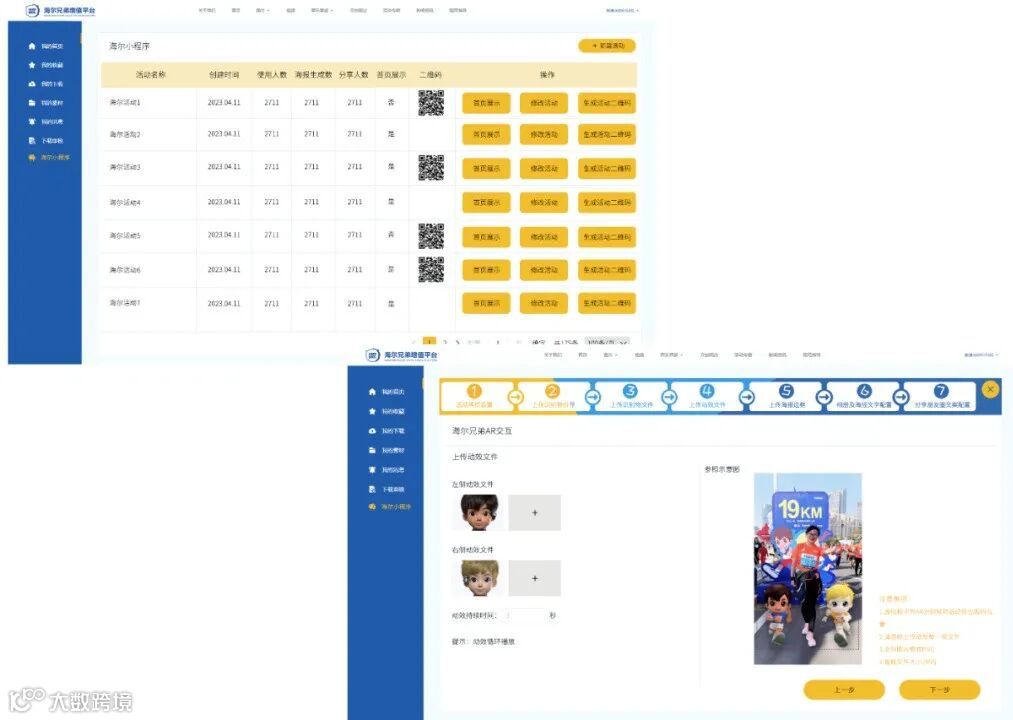The width and height of the screenshot is (1013, 720).
Task: Click 创建时间 column header
Action: (224, 75)
